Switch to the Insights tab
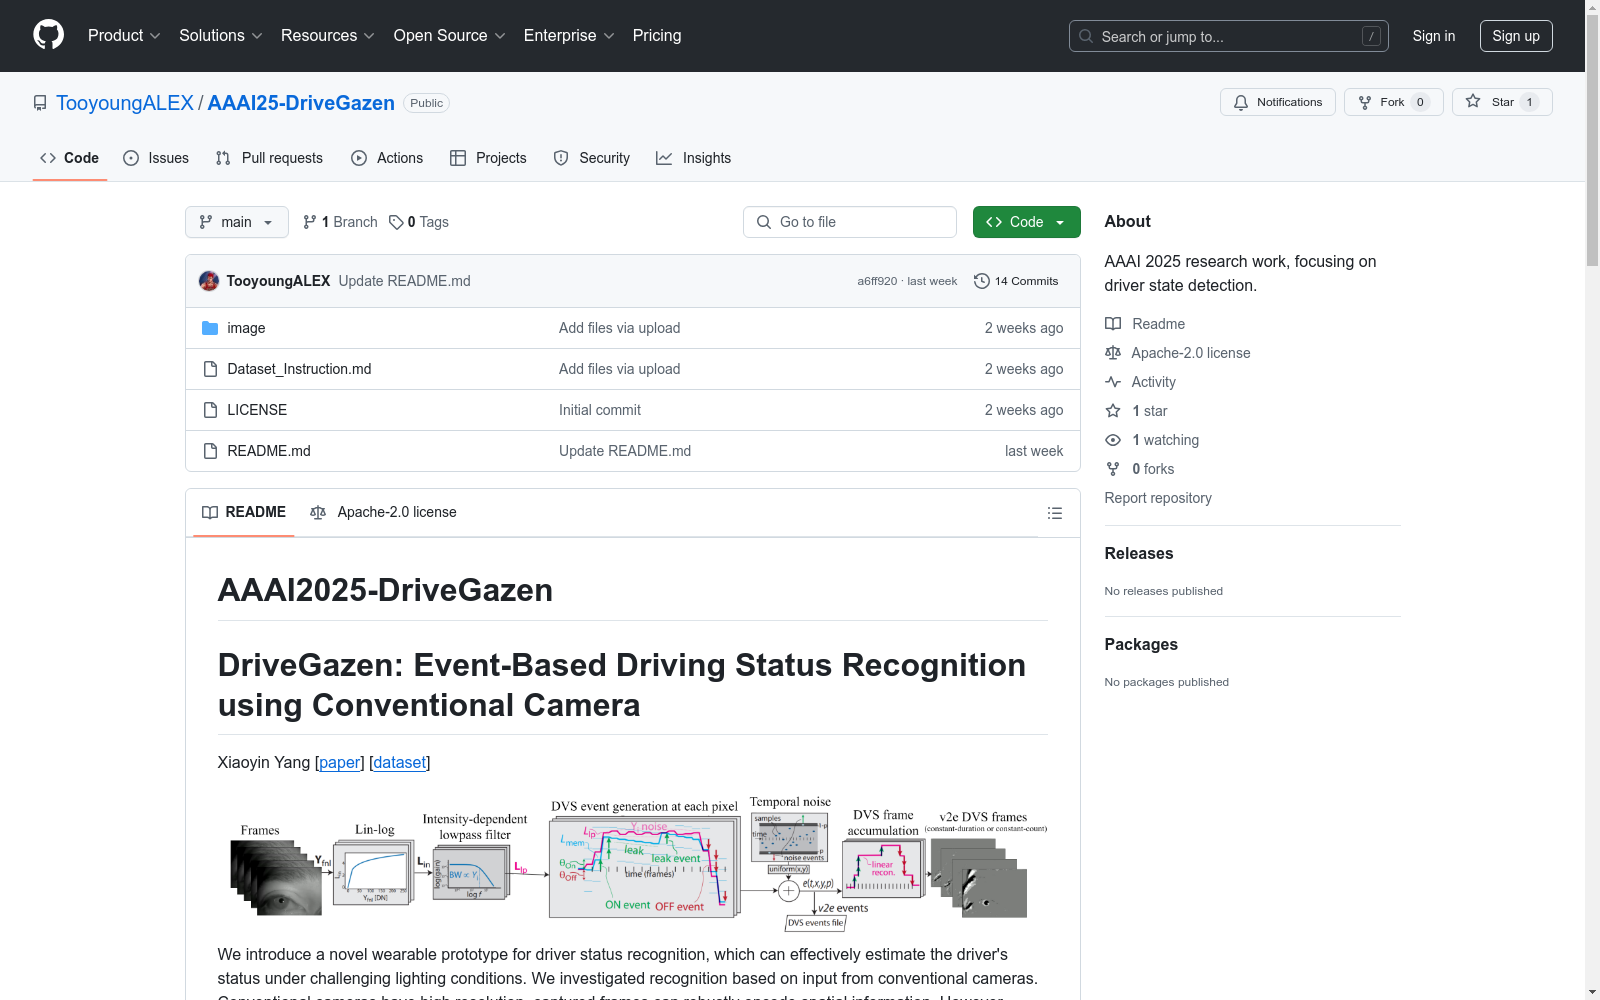 tap(693, 158)
